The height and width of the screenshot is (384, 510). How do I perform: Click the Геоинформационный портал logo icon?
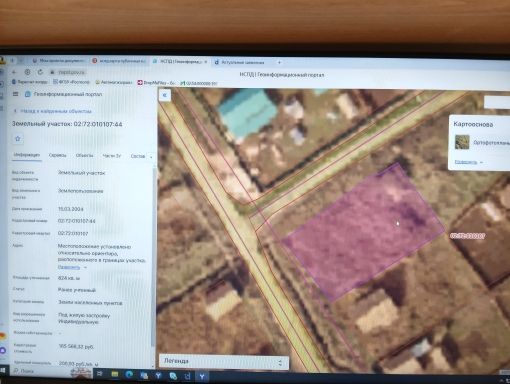tap(28, 94)
